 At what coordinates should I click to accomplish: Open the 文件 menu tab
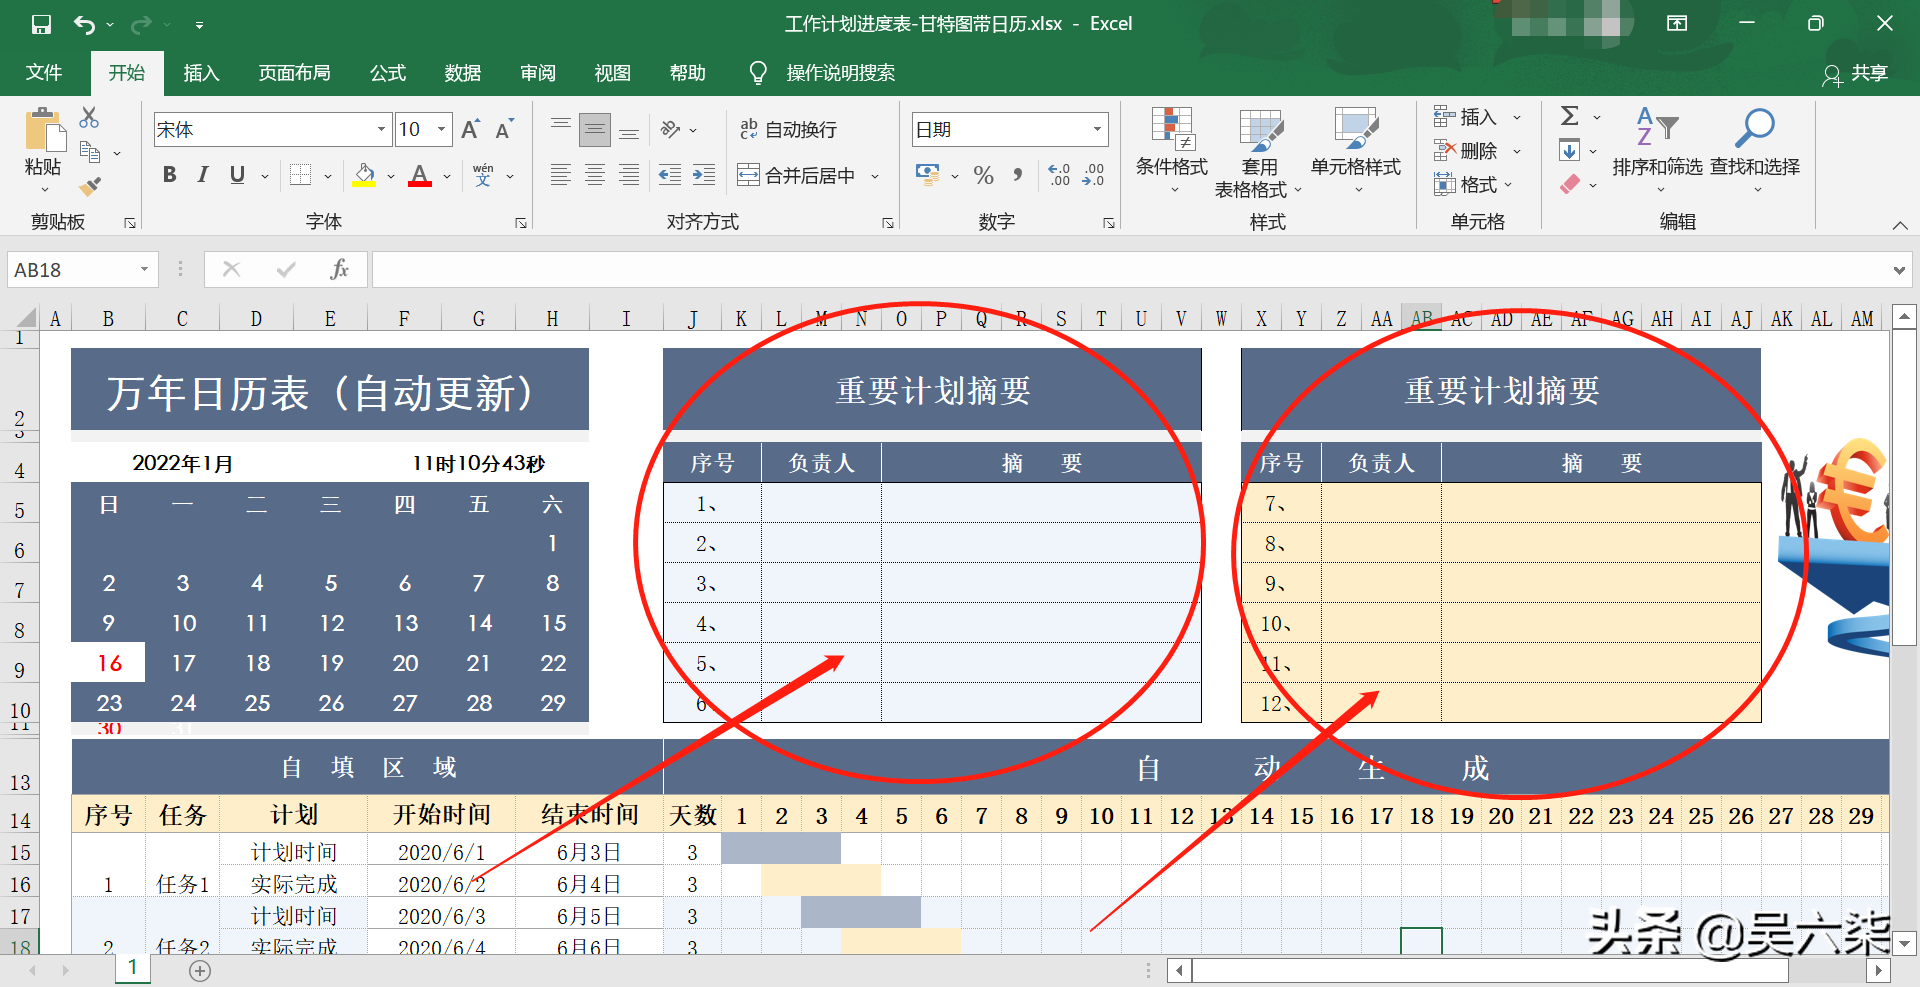tap(44, 72)
